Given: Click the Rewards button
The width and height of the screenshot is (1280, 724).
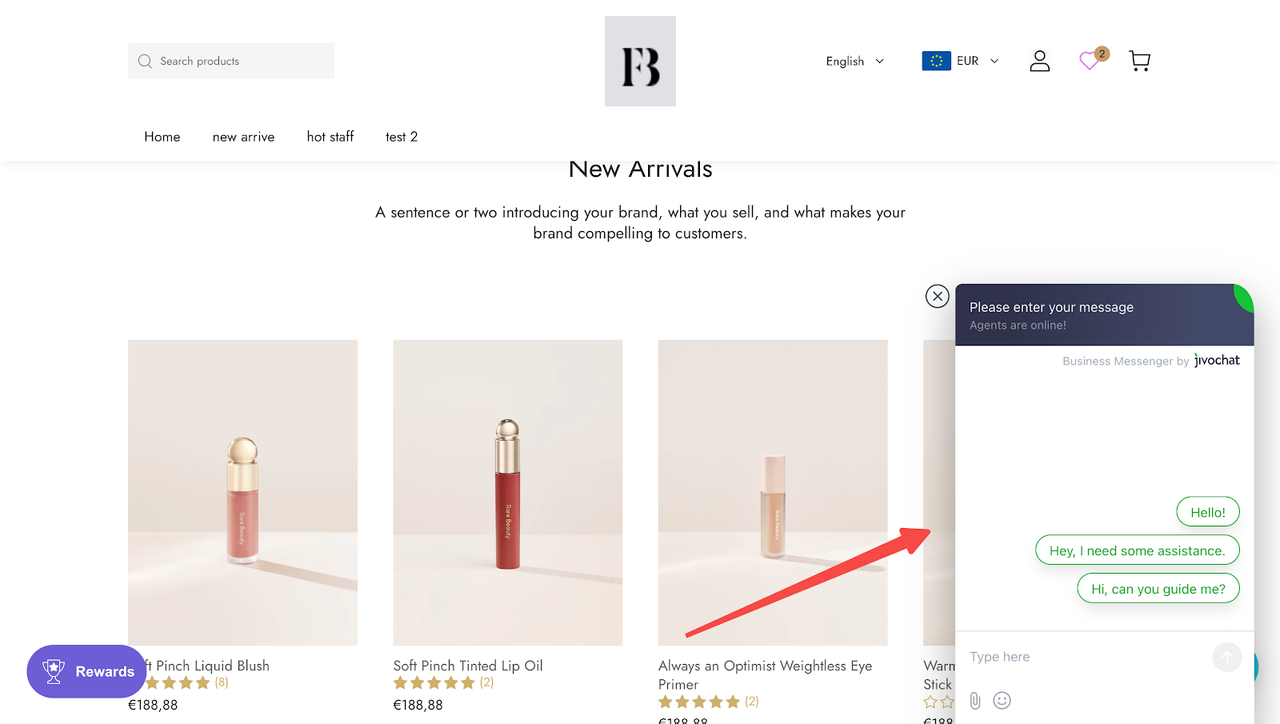Looking at the screenshot, I should pos(87,672).
